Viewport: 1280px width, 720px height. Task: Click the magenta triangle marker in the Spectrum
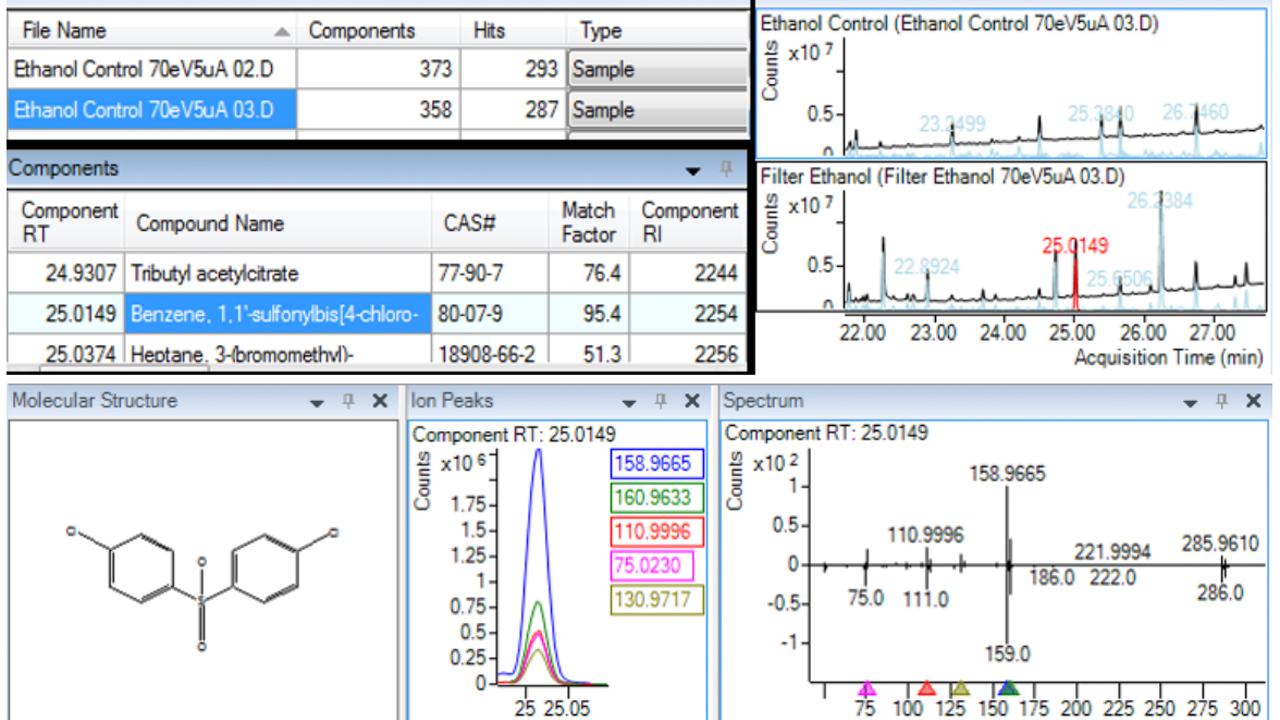tap(865, 689)
